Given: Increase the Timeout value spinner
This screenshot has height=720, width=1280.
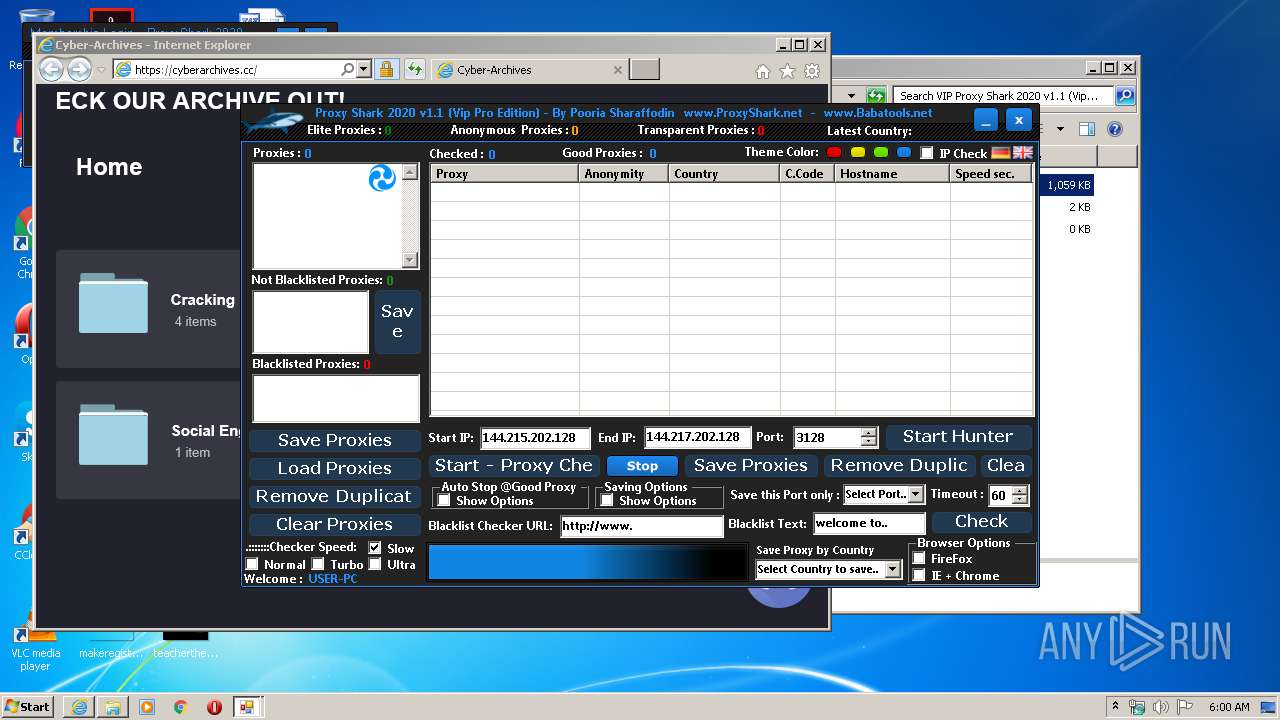Looking at the screenshot, I should [x=1019, y=491].
